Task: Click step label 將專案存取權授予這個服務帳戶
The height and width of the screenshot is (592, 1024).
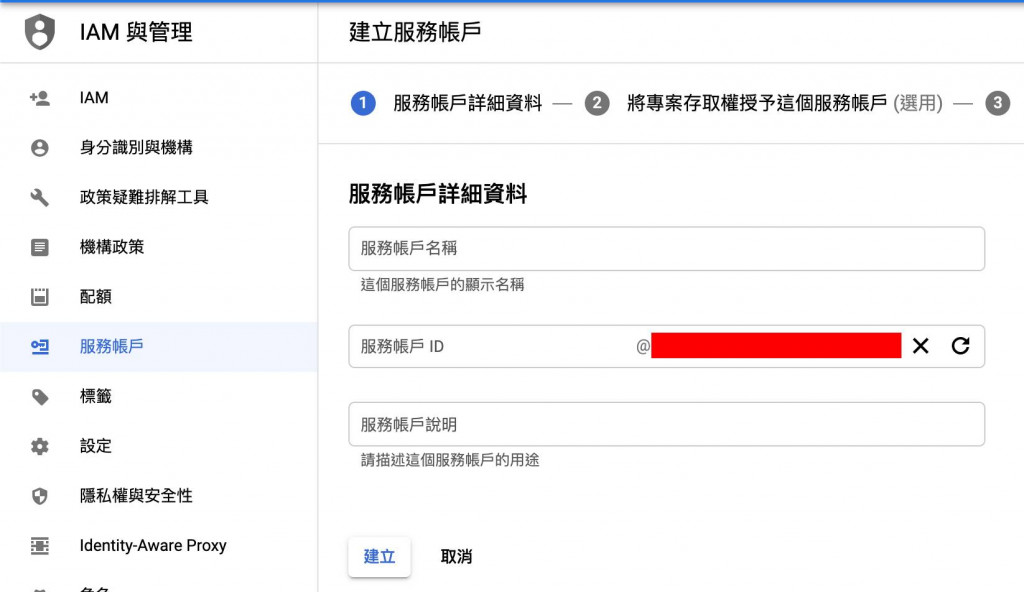Action: [x=757, y=103]
